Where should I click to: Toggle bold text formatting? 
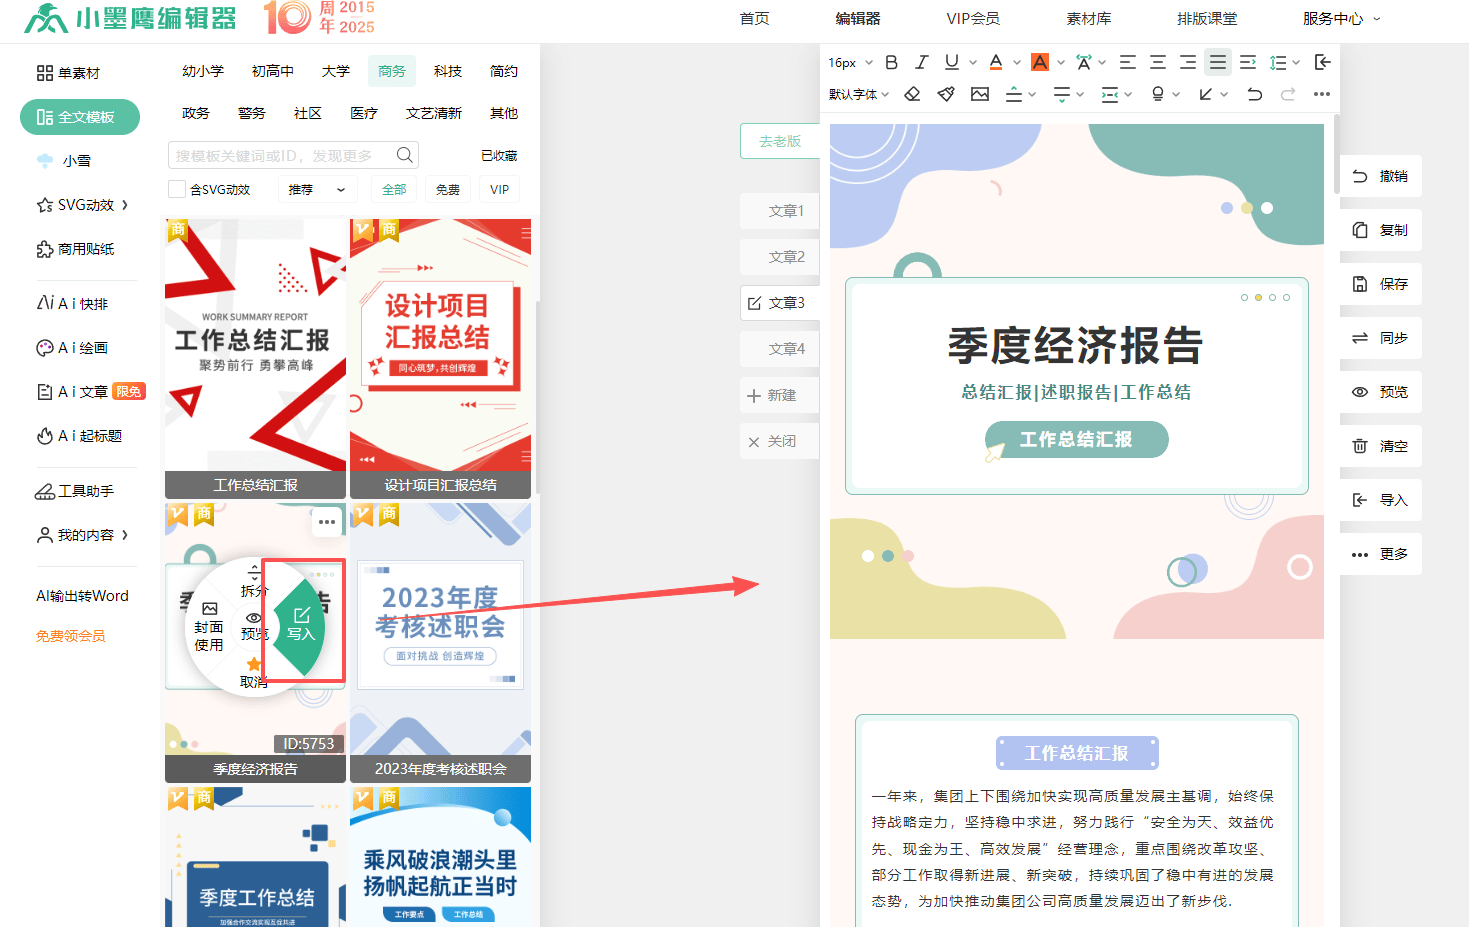891,62
